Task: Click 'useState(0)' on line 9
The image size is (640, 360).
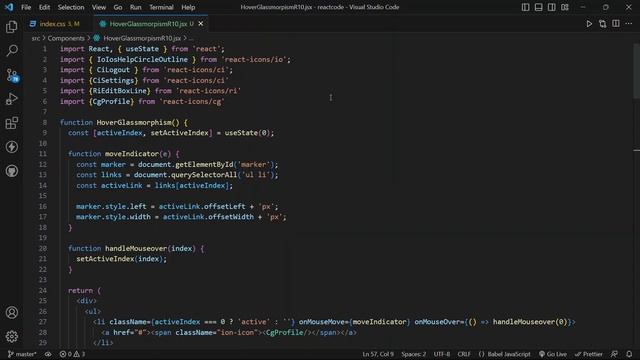Action: 247,133
